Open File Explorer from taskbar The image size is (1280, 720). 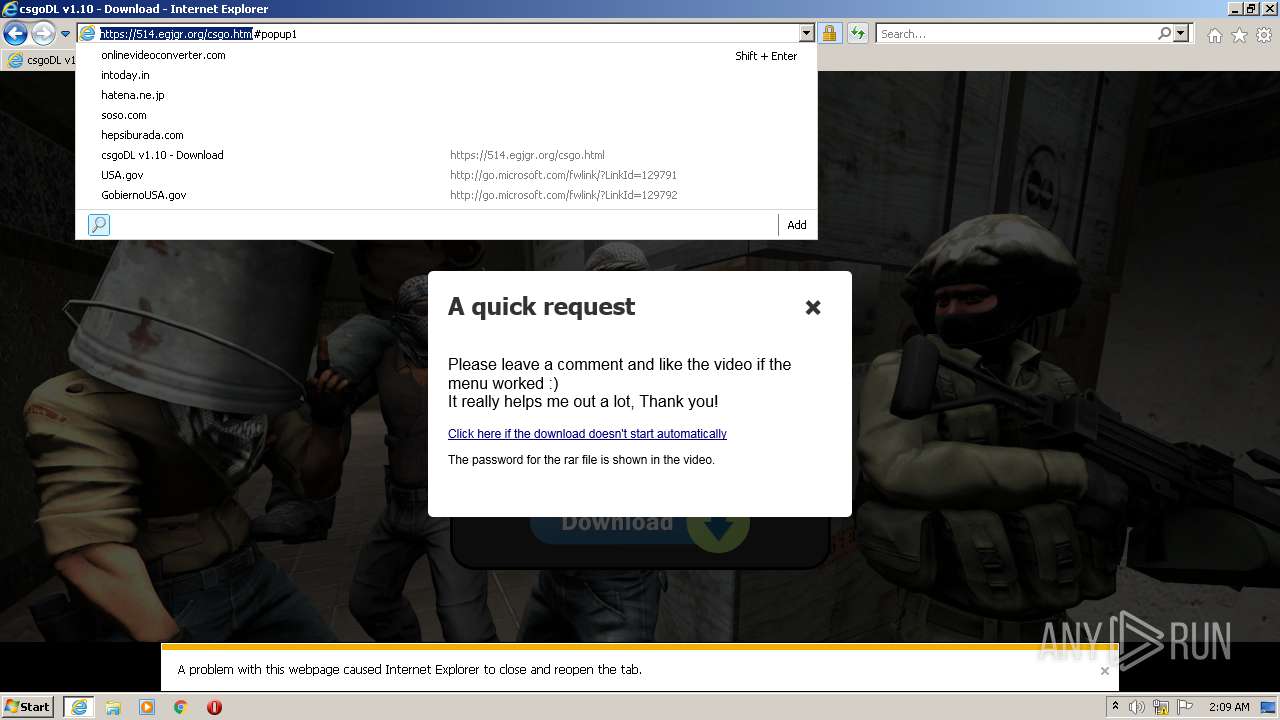(113, 707)
